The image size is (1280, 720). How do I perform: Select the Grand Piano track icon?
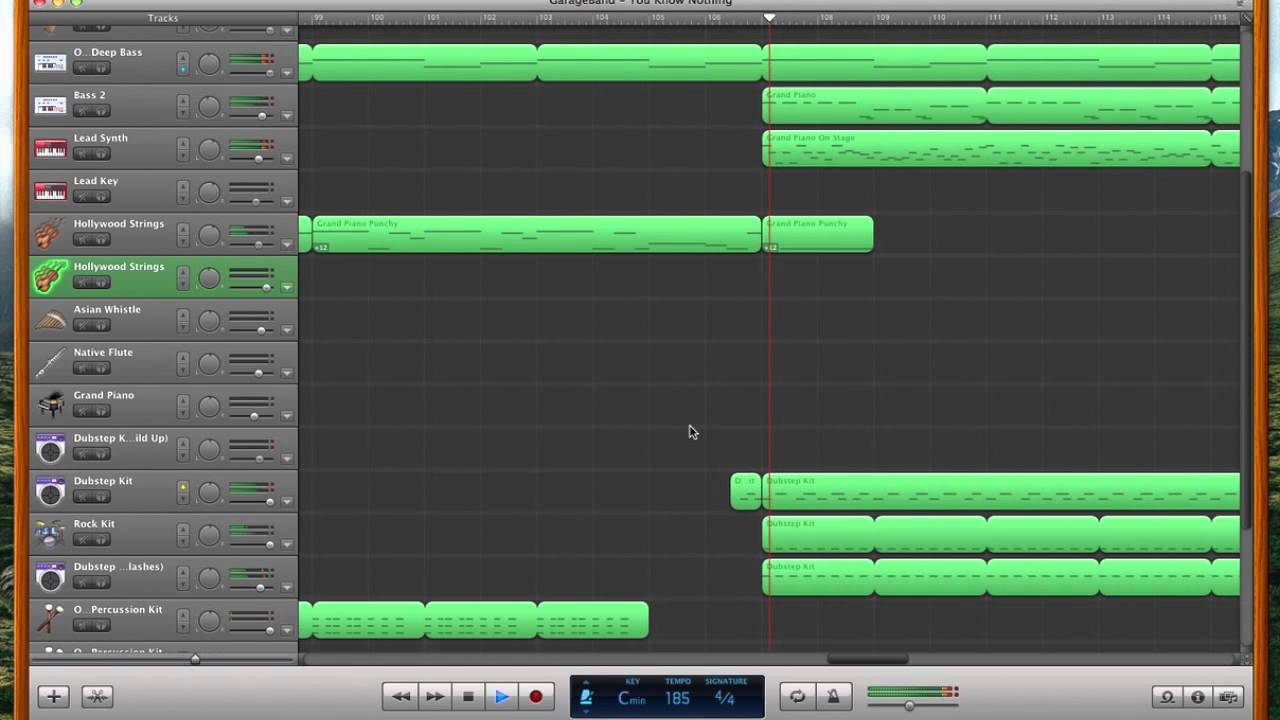click(50, 406)
